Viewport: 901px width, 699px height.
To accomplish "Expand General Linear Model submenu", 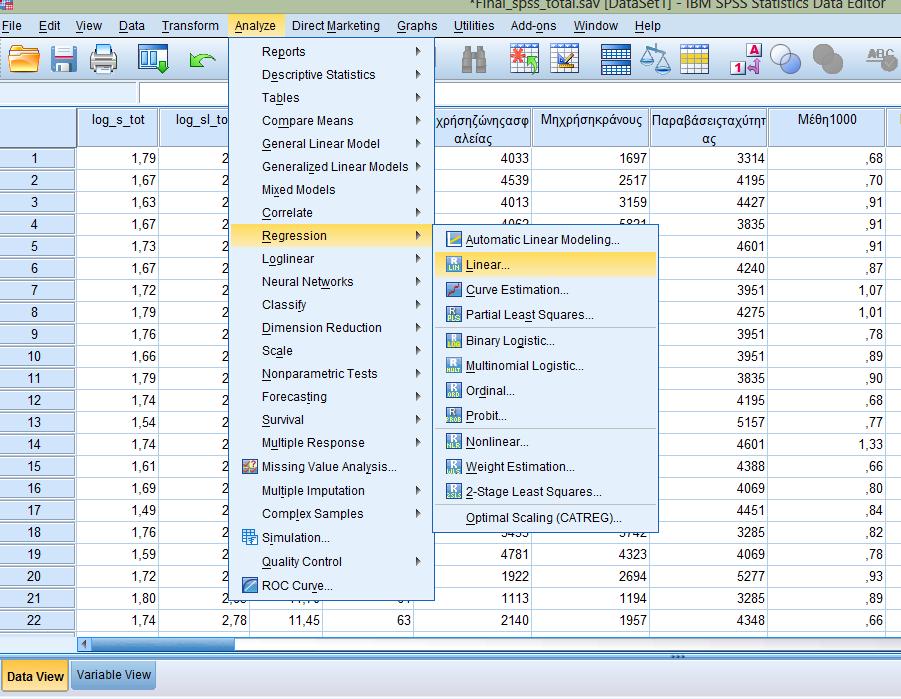I will click(x=331, y=144).
